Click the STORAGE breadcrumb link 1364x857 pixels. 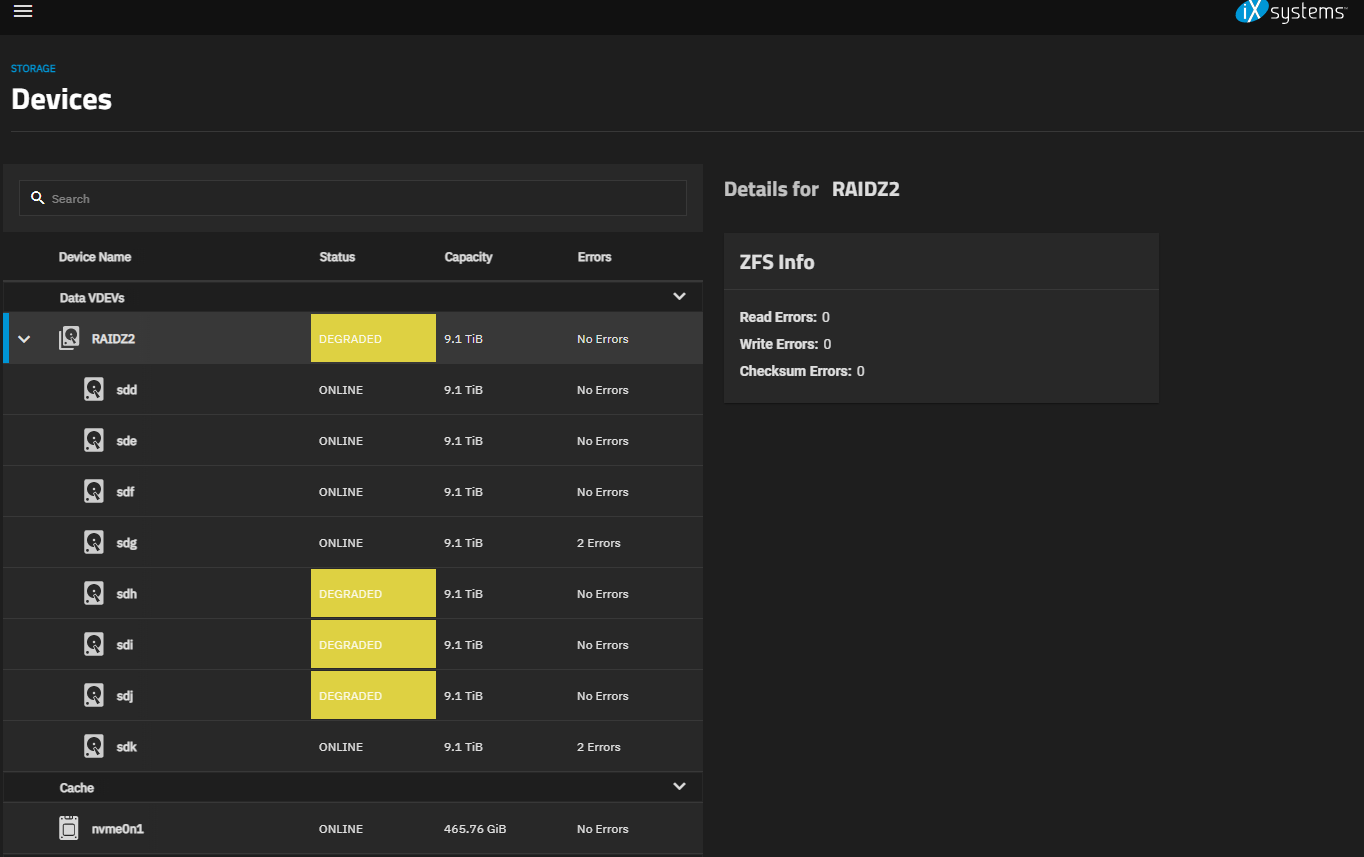[33, 69]
